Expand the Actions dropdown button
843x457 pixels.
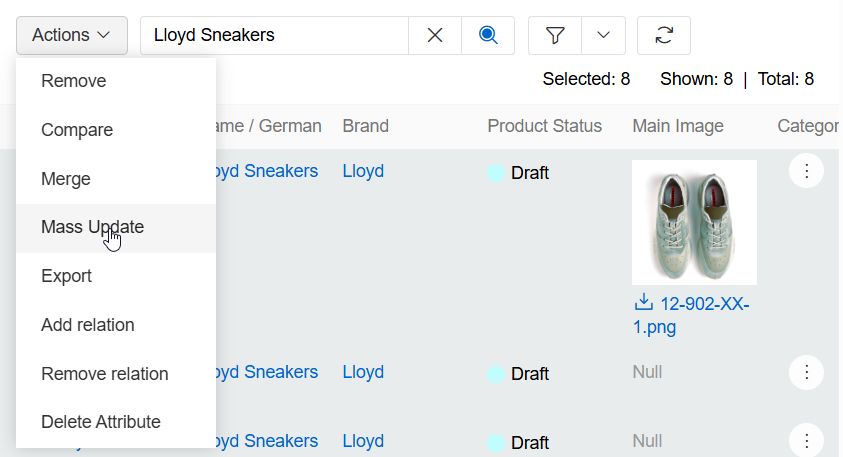71,35
